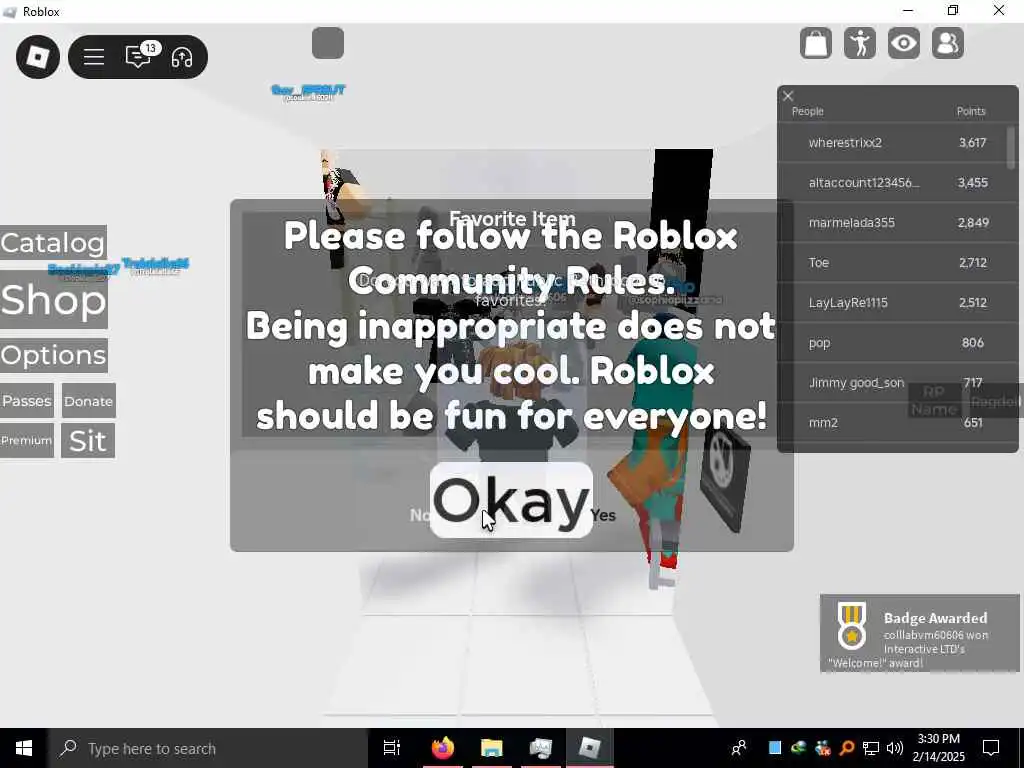The width and height of the screenshot is (1024, 768).
Task: Open the Catalog menu
Action: tap(54, 242)
